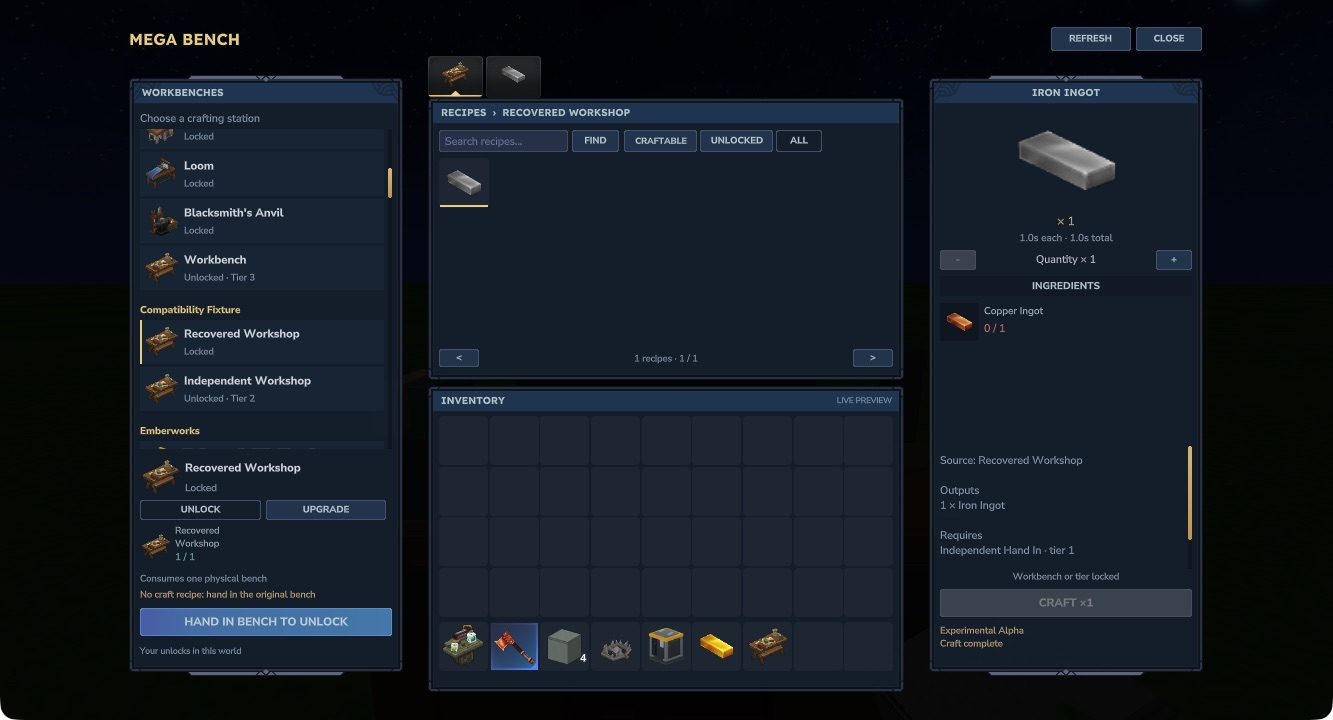This screenshot has width=1333, height=720.
Task: Click the Recovered Workshop requirement icon beside 1 / 1
Action: 155,545
